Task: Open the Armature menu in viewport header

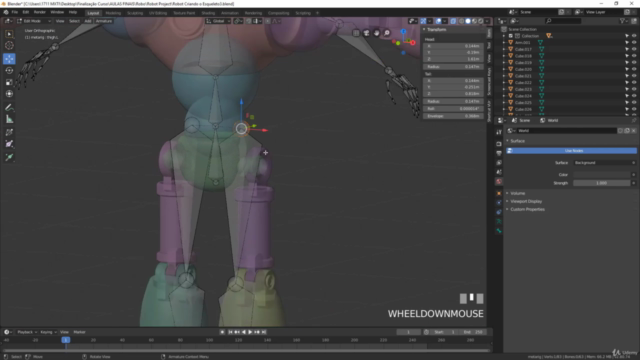Action: coord(104,21)
